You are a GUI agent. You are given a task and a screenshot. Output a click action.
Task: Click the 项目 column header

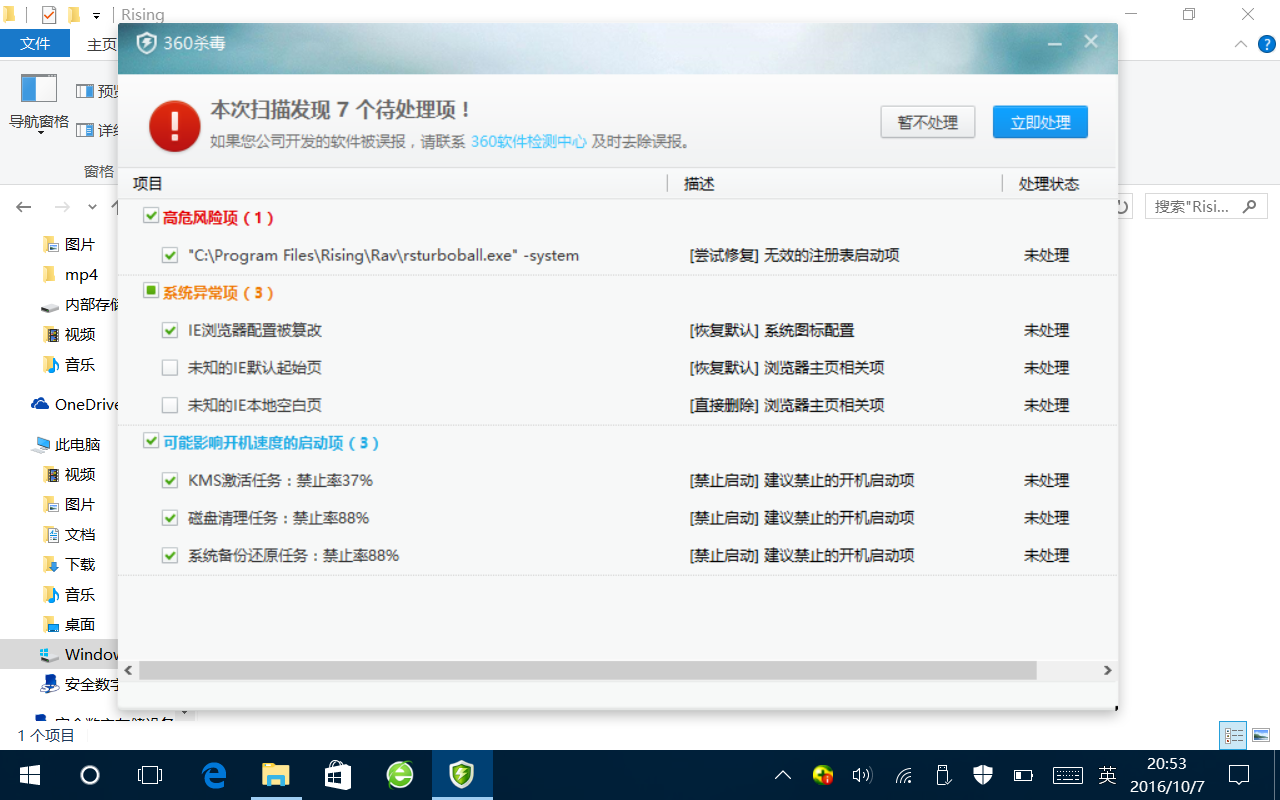[148, 184]
